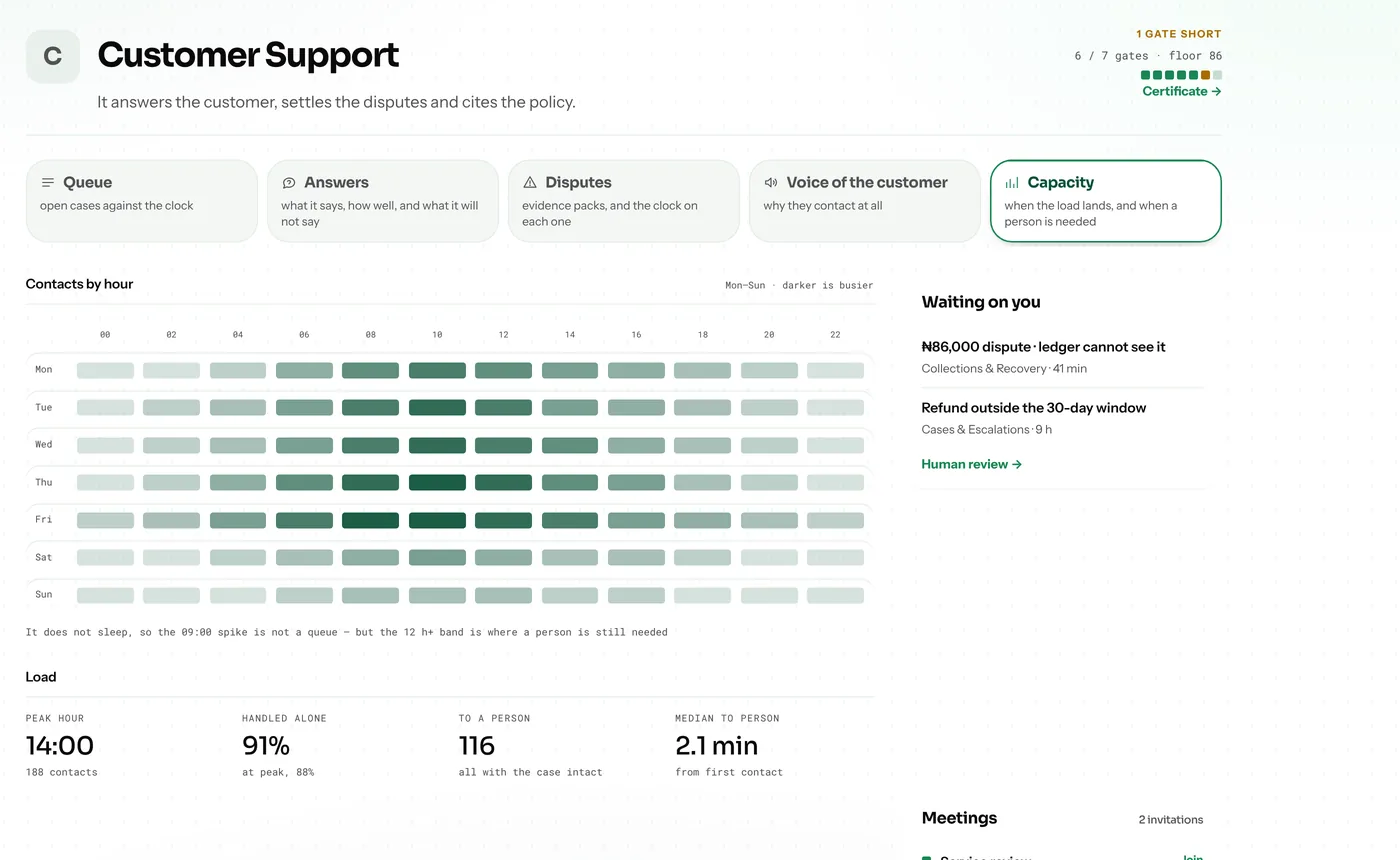Image resolution: width=1400 pixels, height=860 pixels.
Task: Click the "Collections & Recovery · 41 min" line
Action: [1004, 369]
